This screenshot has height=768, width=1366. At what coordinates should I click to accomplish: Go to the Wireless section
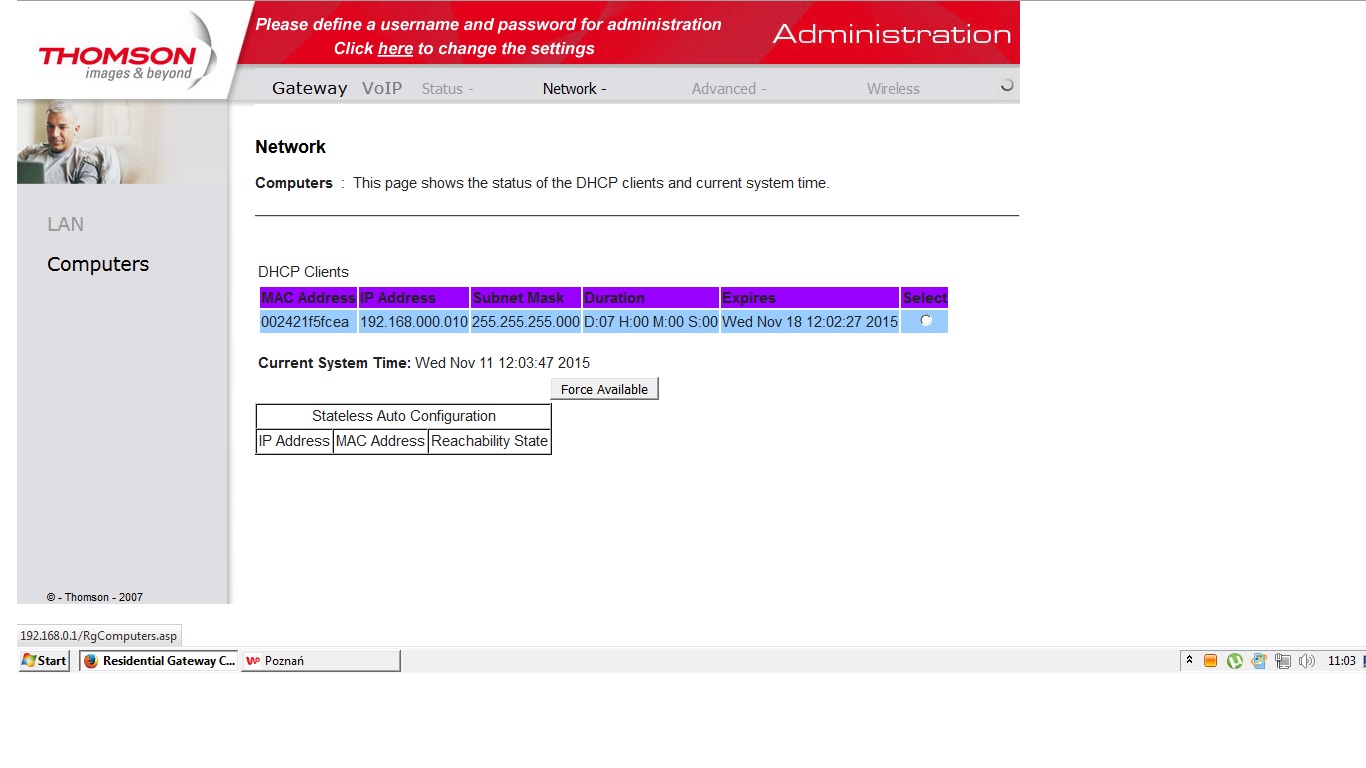893,89
